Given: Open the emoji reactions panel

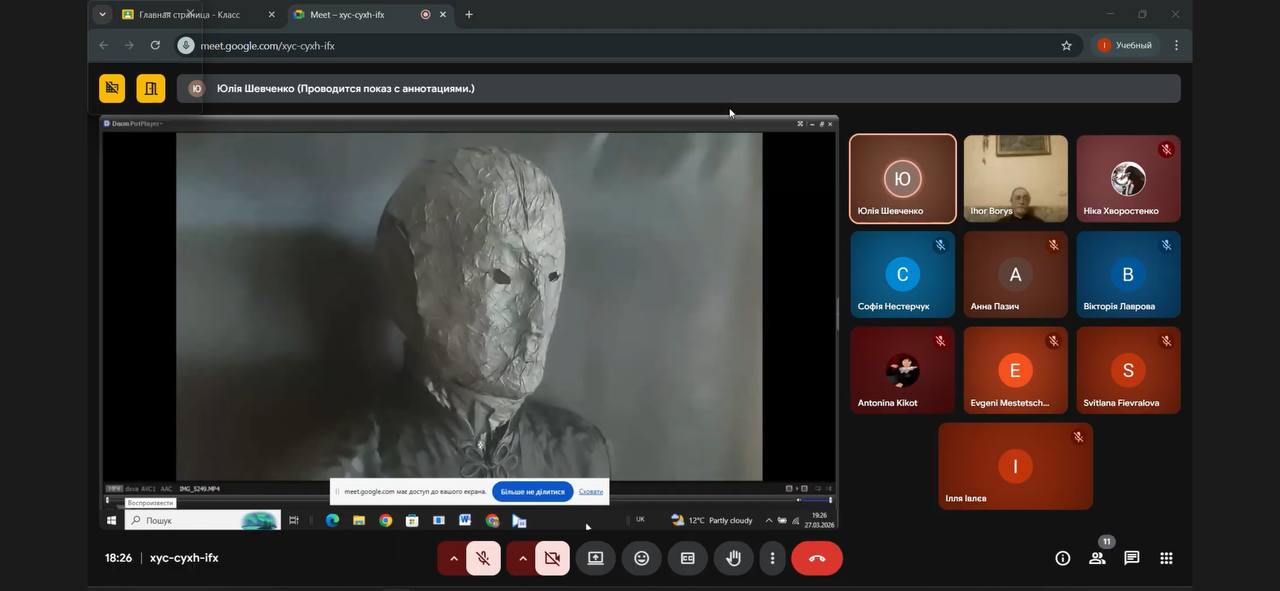Looking at the screenshot, I should pyautogui.click(x=641, y=558).
